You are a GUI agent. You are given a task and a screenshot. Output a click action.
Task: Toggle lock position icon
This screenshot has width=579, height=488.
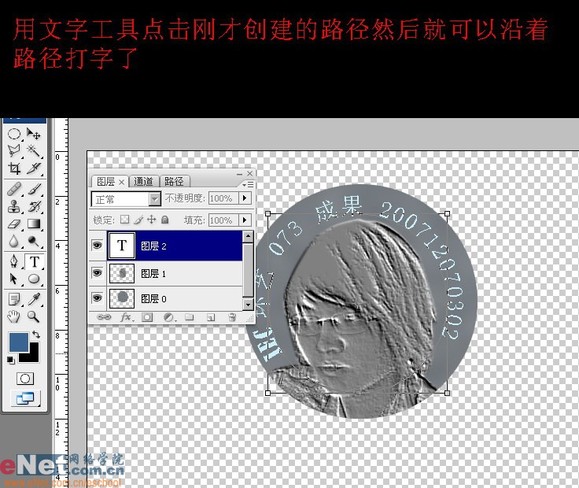point(151,220)
